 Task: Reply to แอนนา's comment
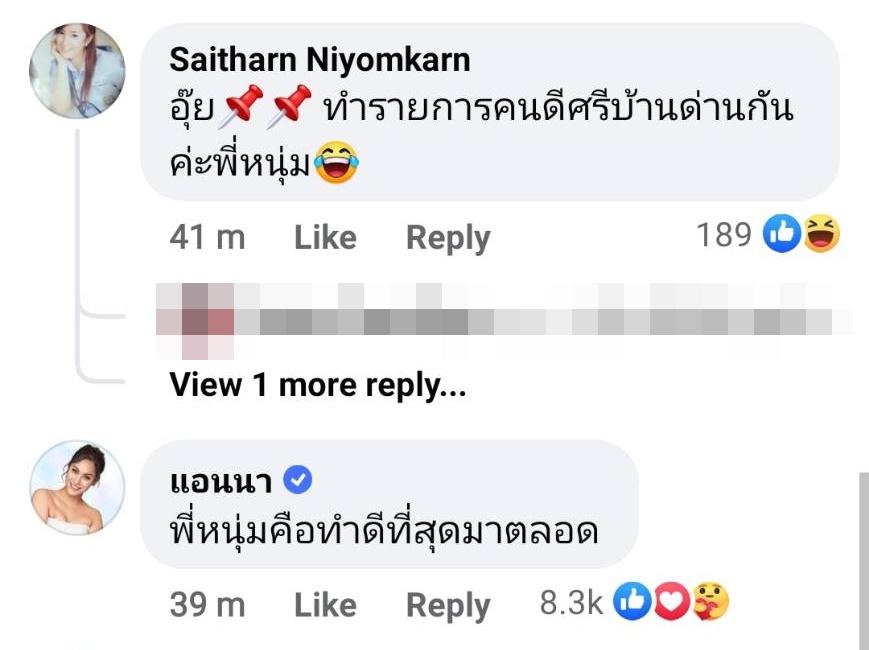tap(448, 605)
